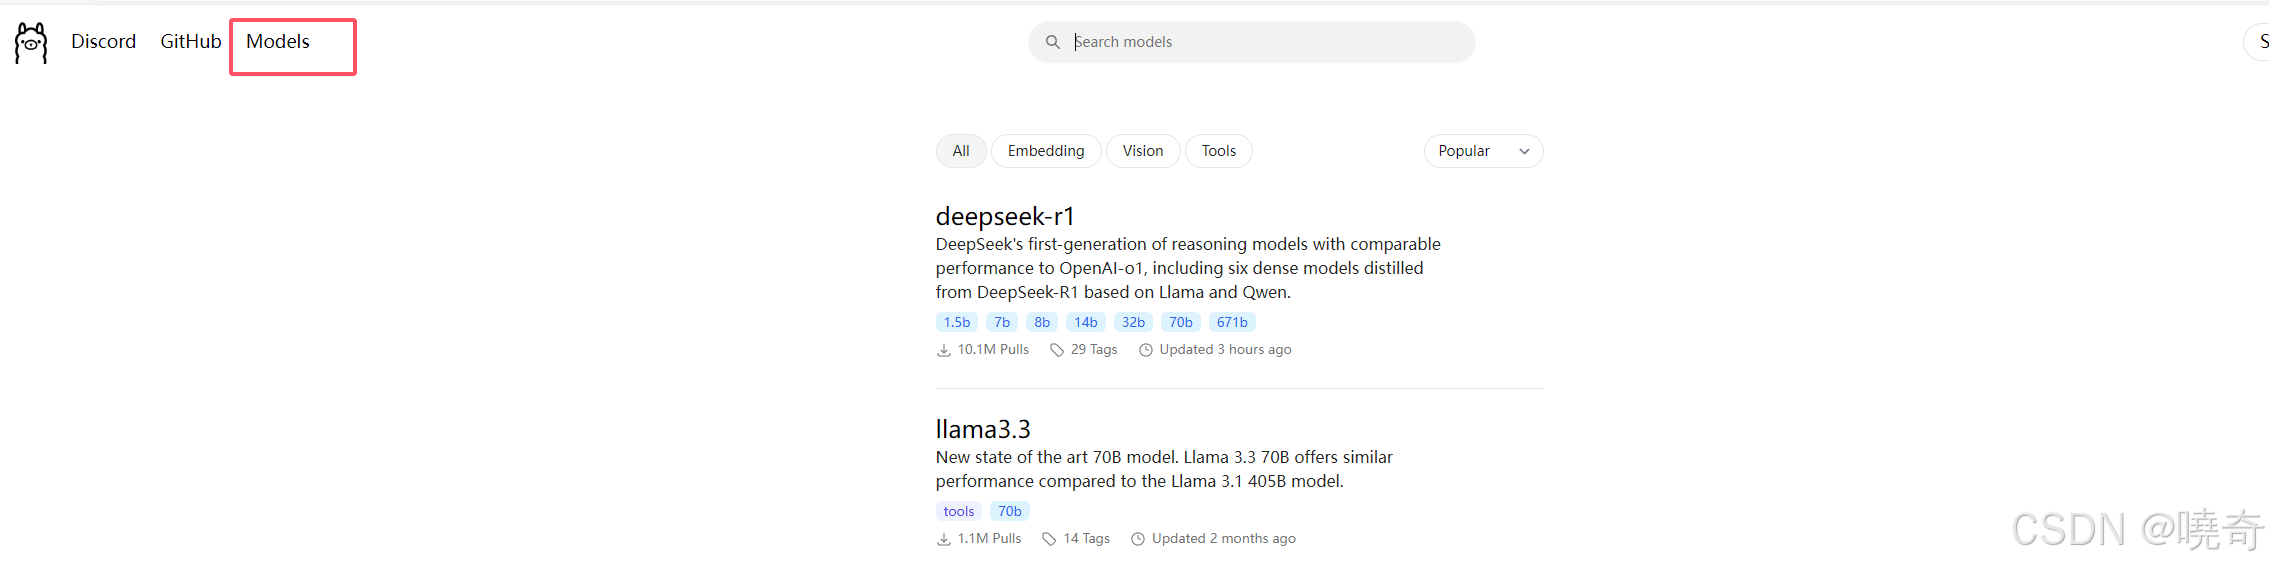
Task: Open the llama3.3 model page
Action: click(x=983, y=429)
